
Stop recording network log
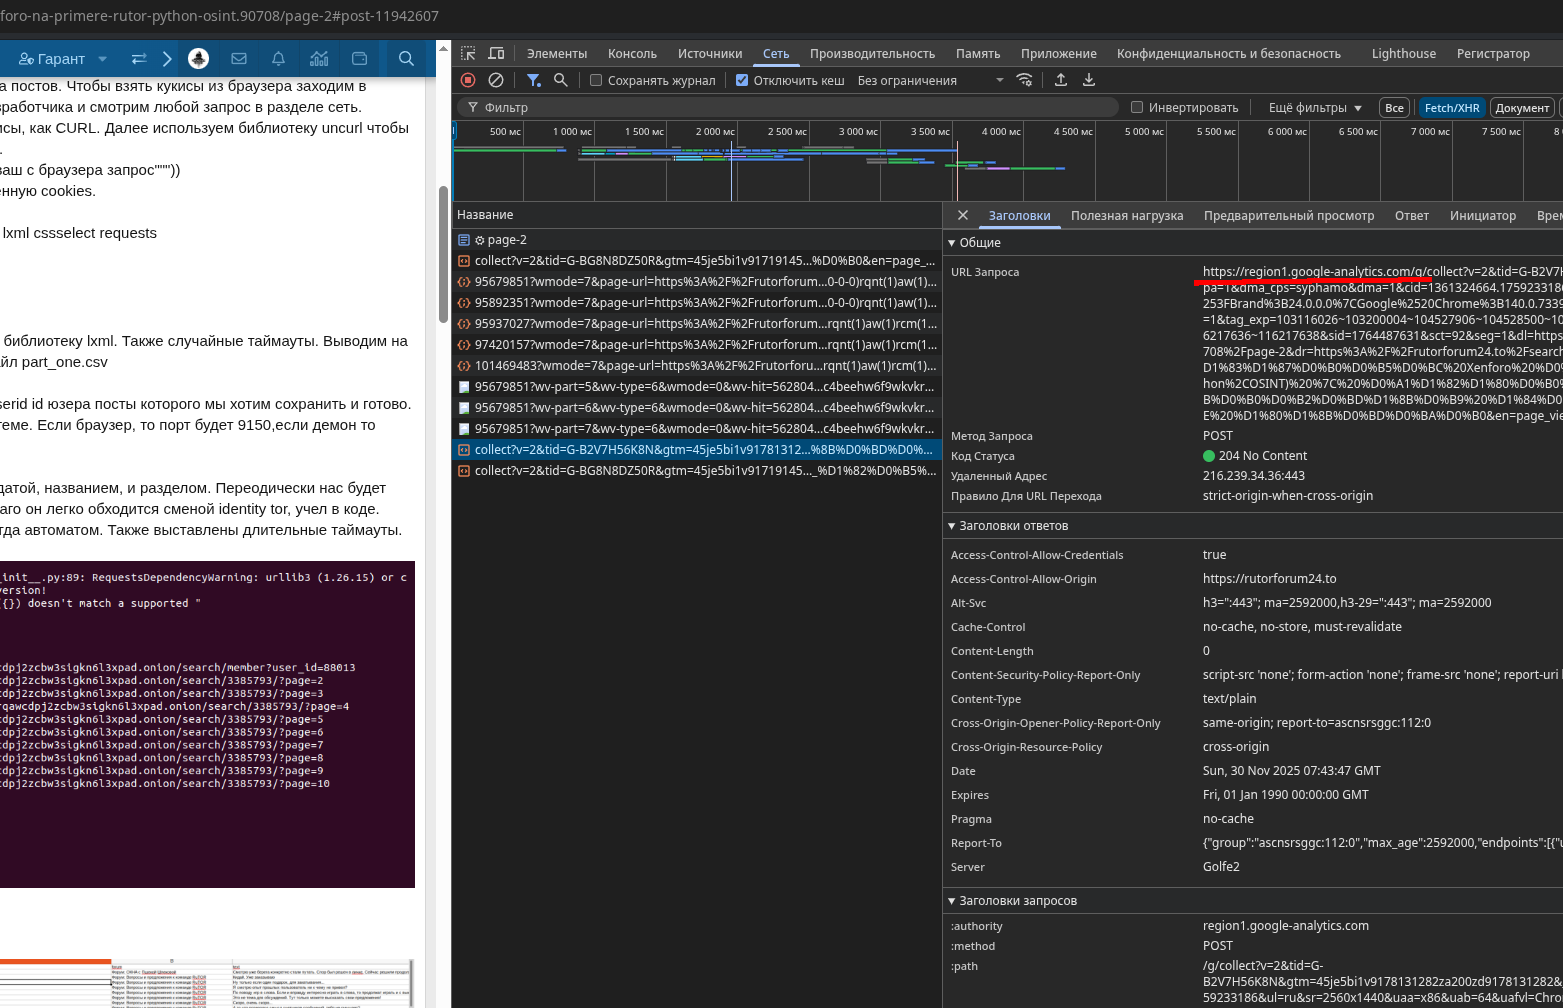point(468,80)
